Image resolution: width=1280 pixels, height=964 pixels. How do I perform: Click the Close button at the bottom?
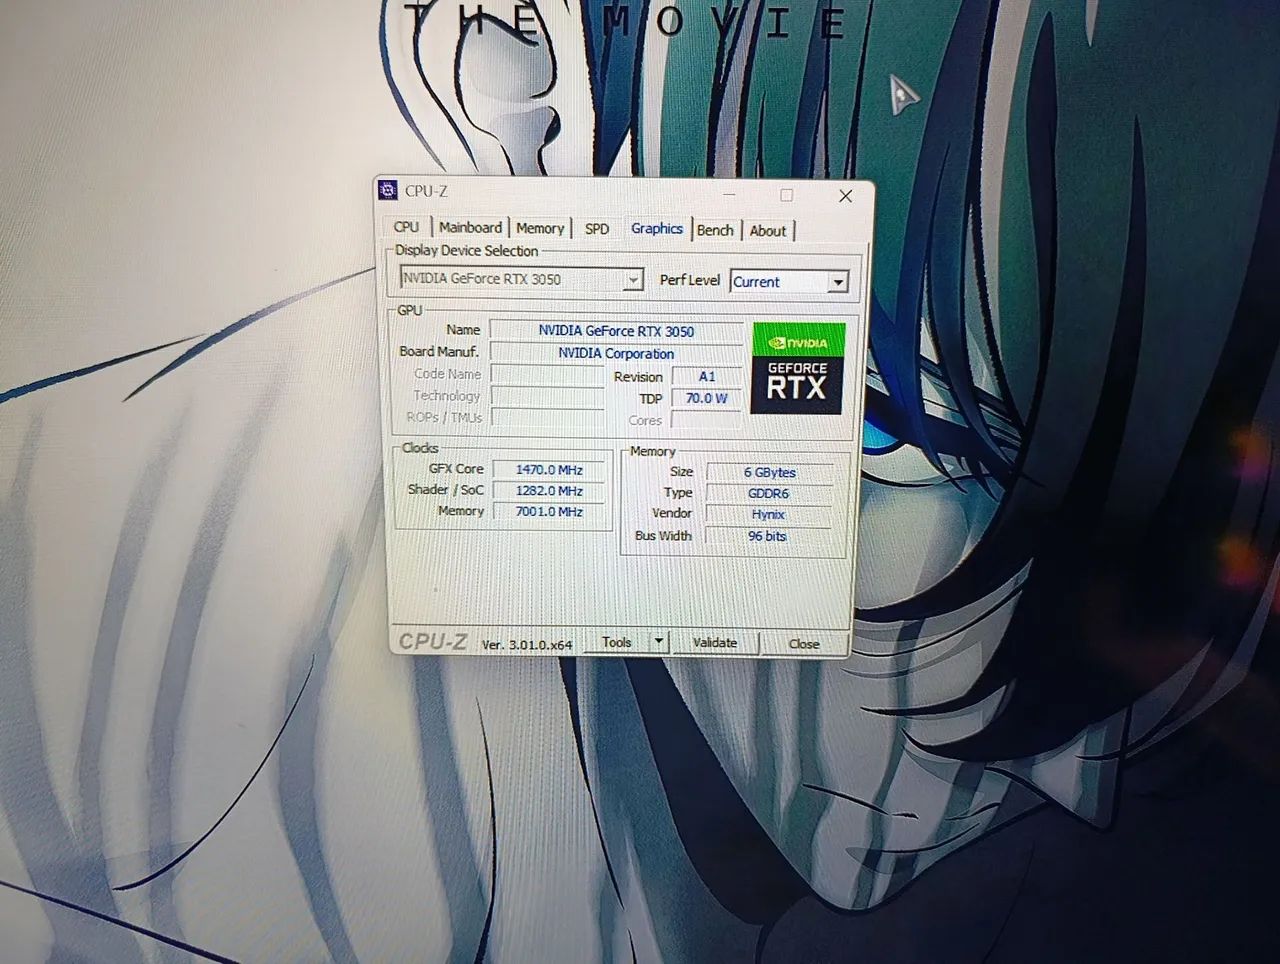point(804,644)
